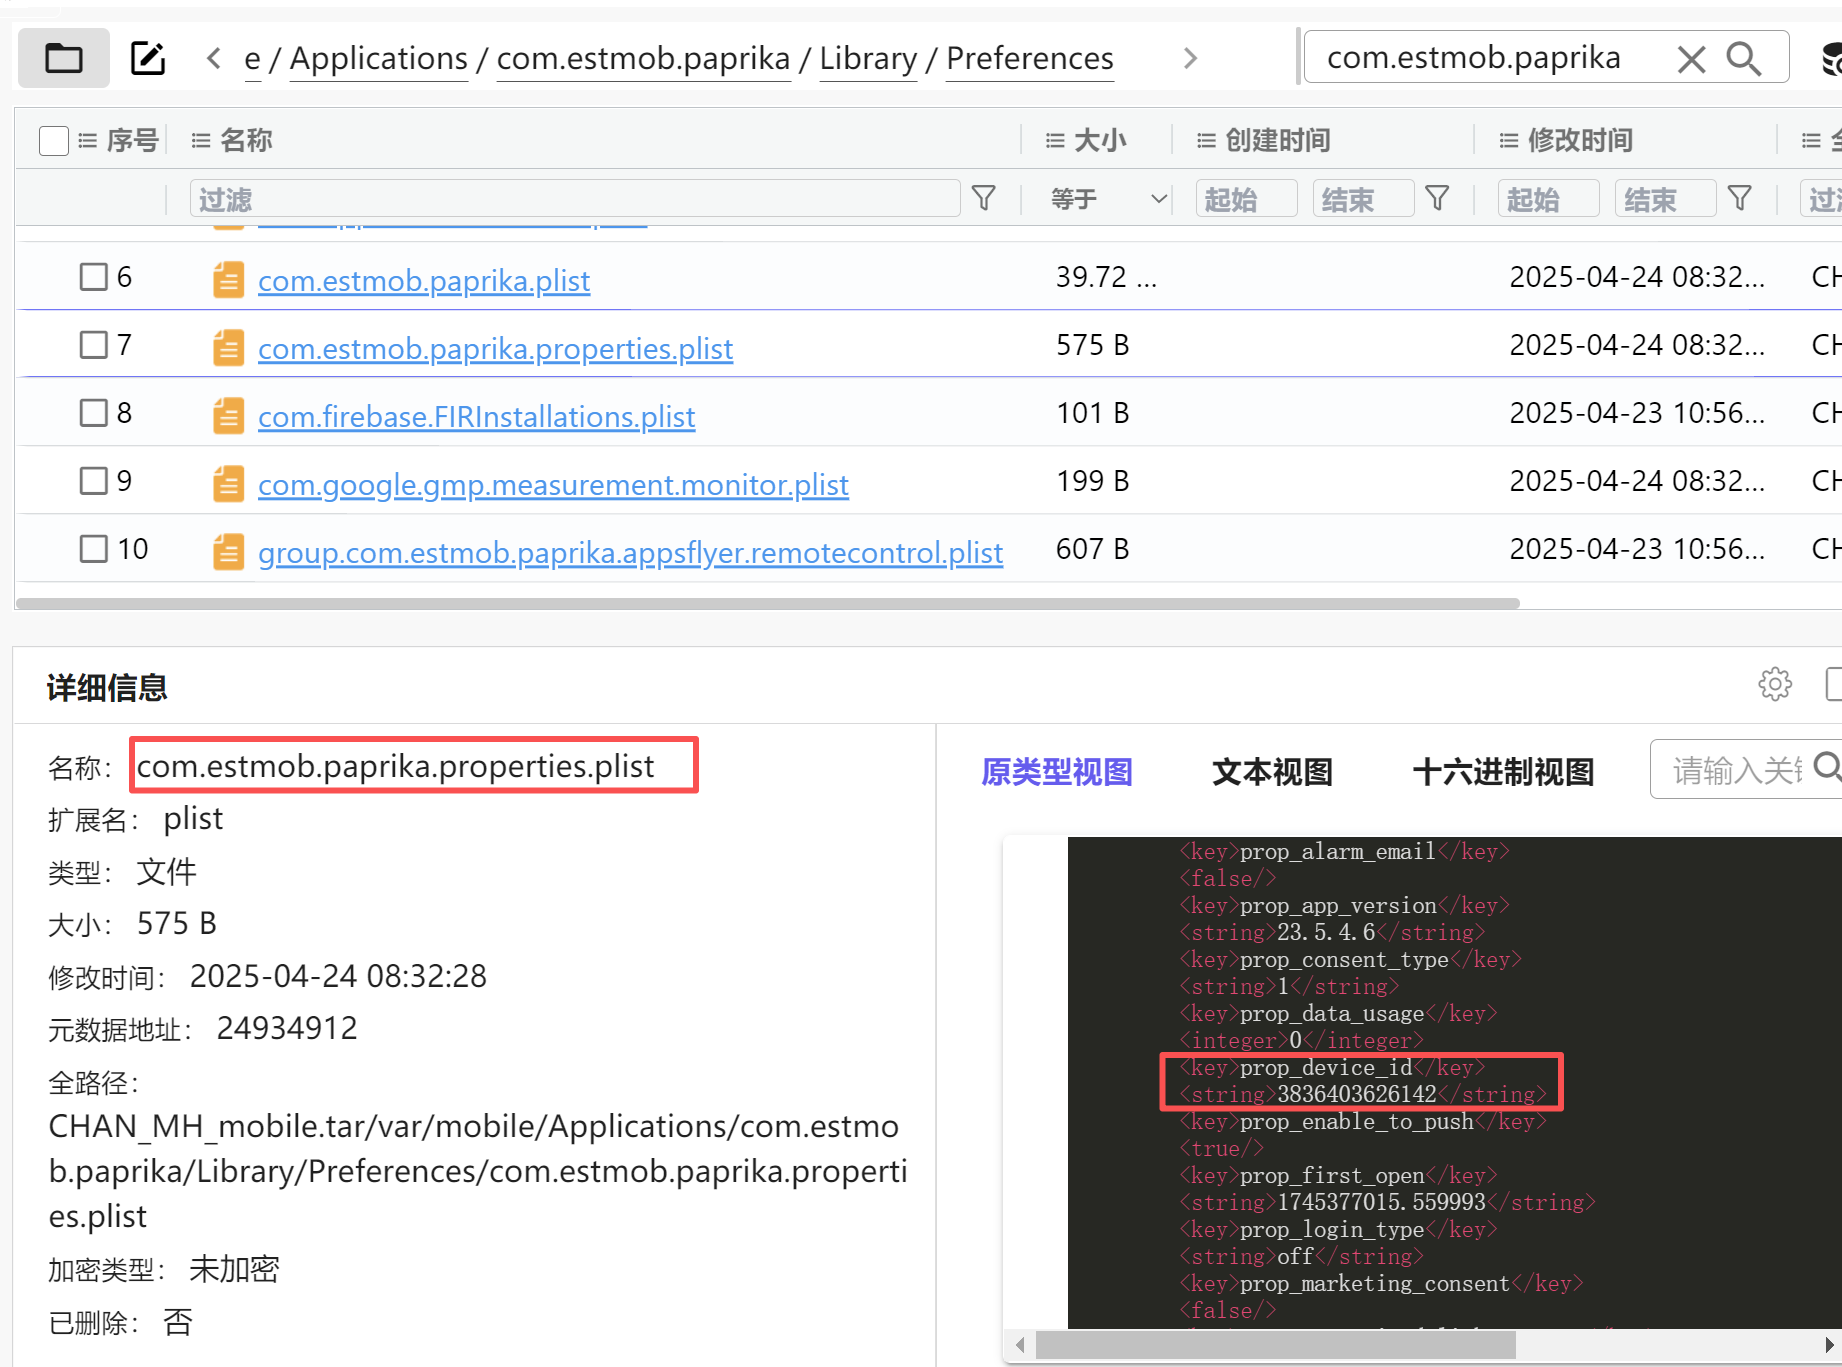Switch to the hexadecimal view tab

[x=1502, y=772]
